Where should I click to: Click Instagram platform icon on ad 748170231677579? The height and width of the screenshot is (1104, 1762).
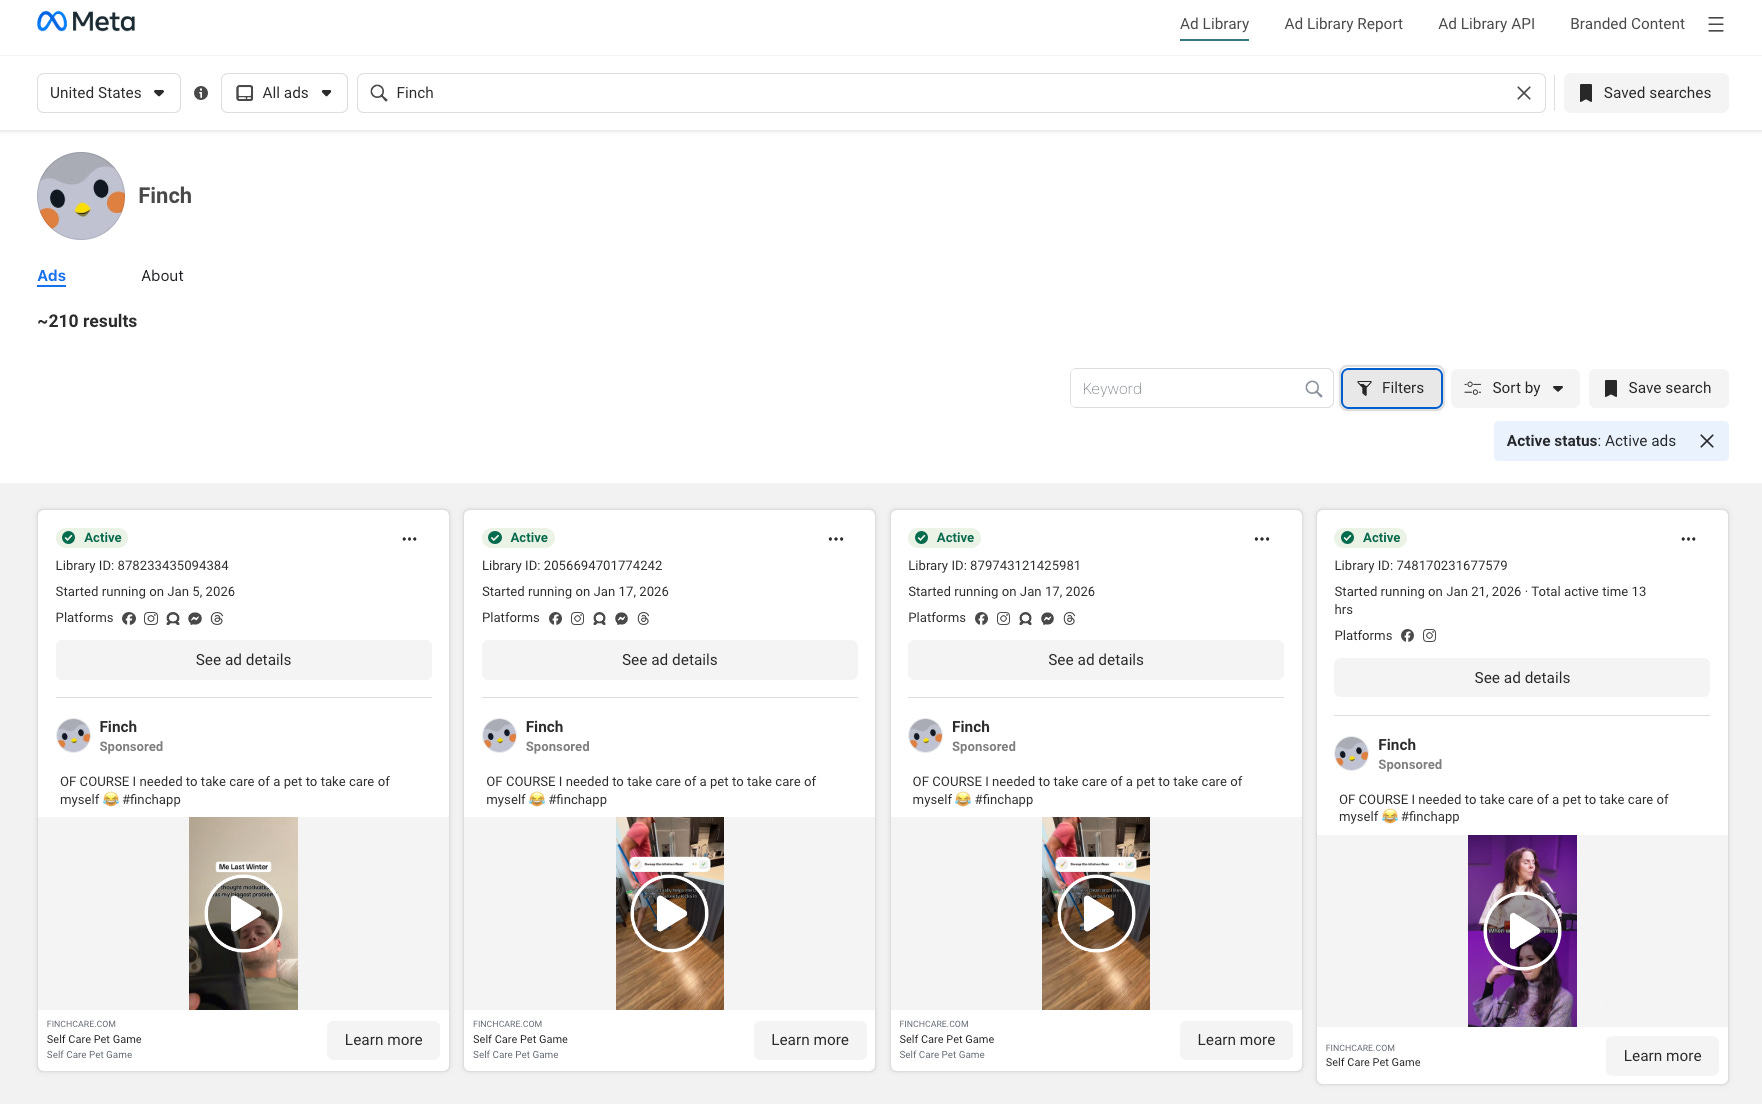(x=1429, y=636)
